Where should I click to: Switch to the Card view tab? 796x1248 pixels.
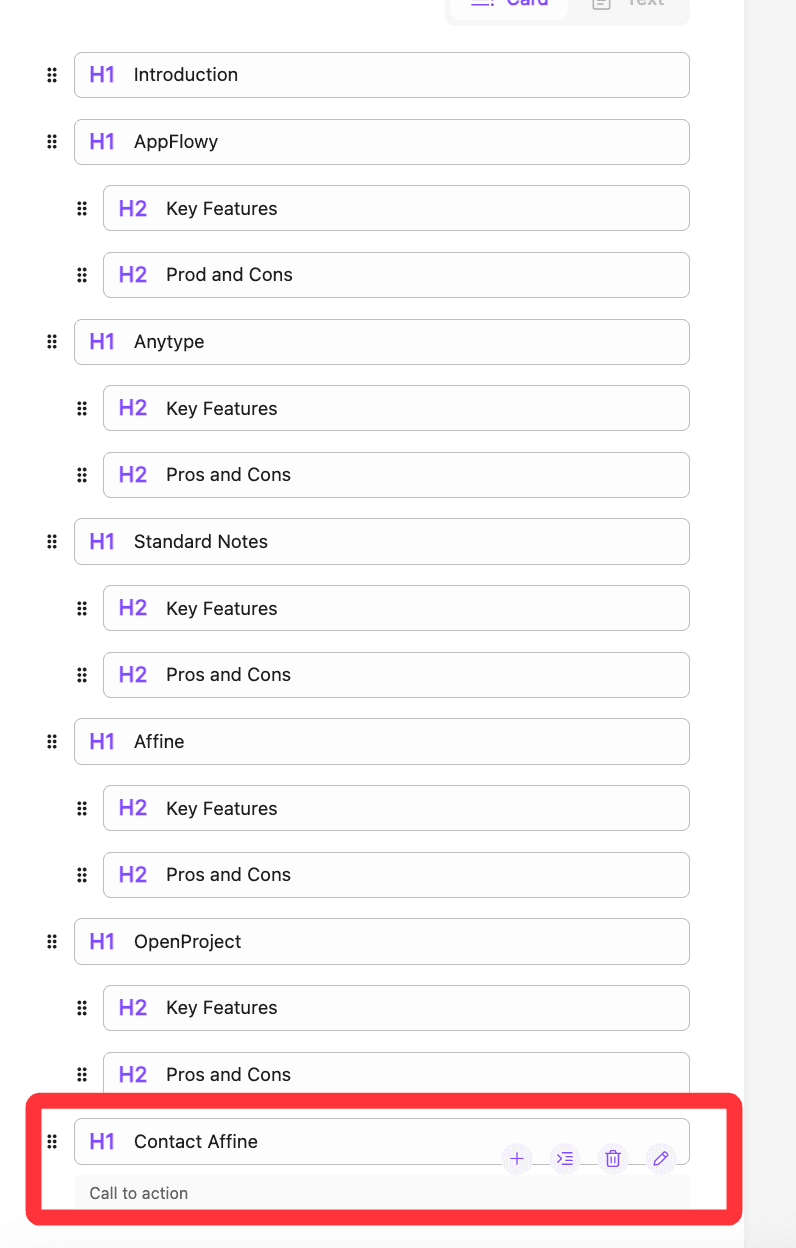(510, 4)
